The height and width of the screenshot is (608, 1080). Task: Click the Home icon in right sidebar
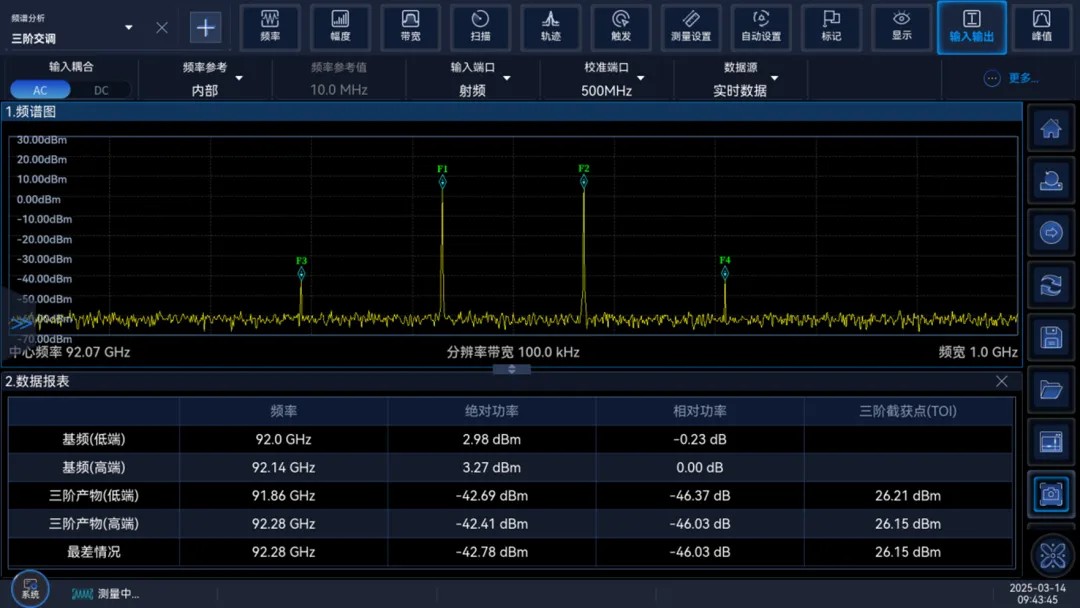[1051, 129]
